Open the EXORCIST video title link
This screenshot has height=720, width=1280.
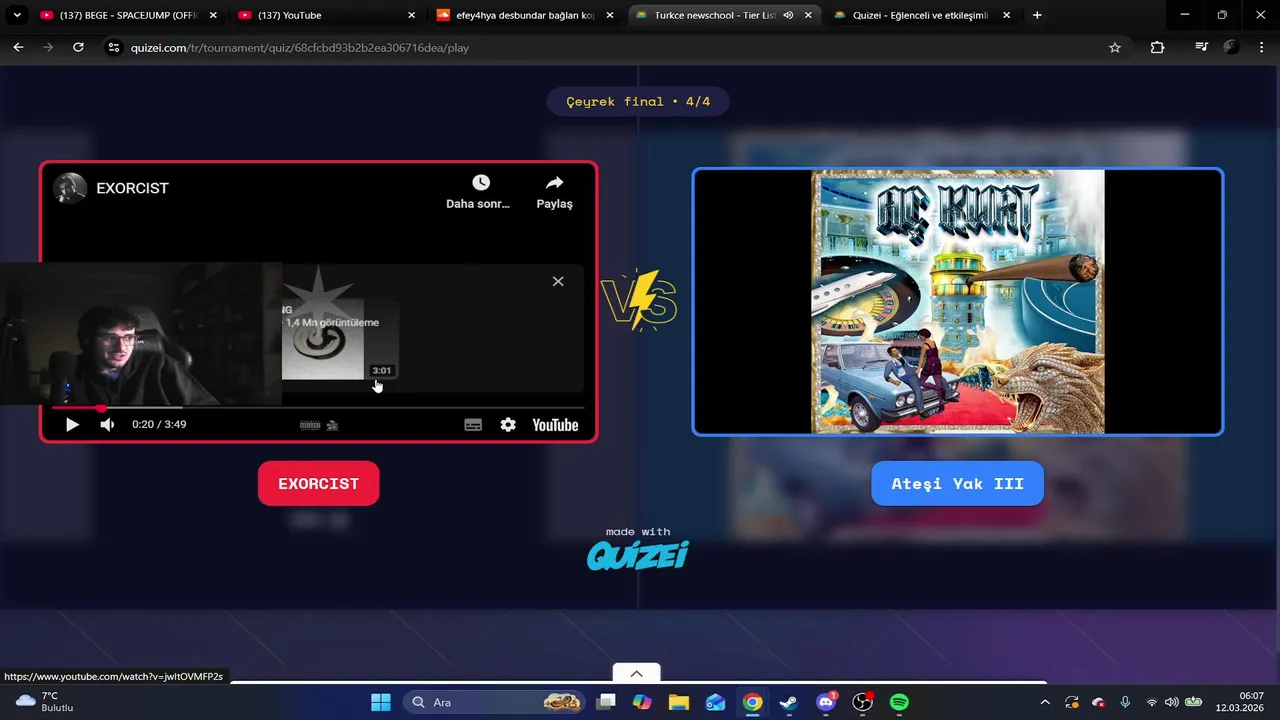pyautogui.click(x=132, y=188)
